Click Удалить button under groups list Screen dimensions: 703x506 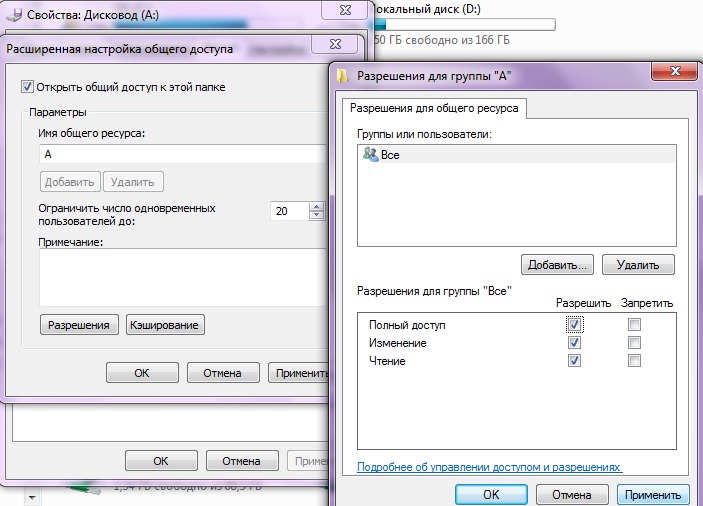coord(638,265)
